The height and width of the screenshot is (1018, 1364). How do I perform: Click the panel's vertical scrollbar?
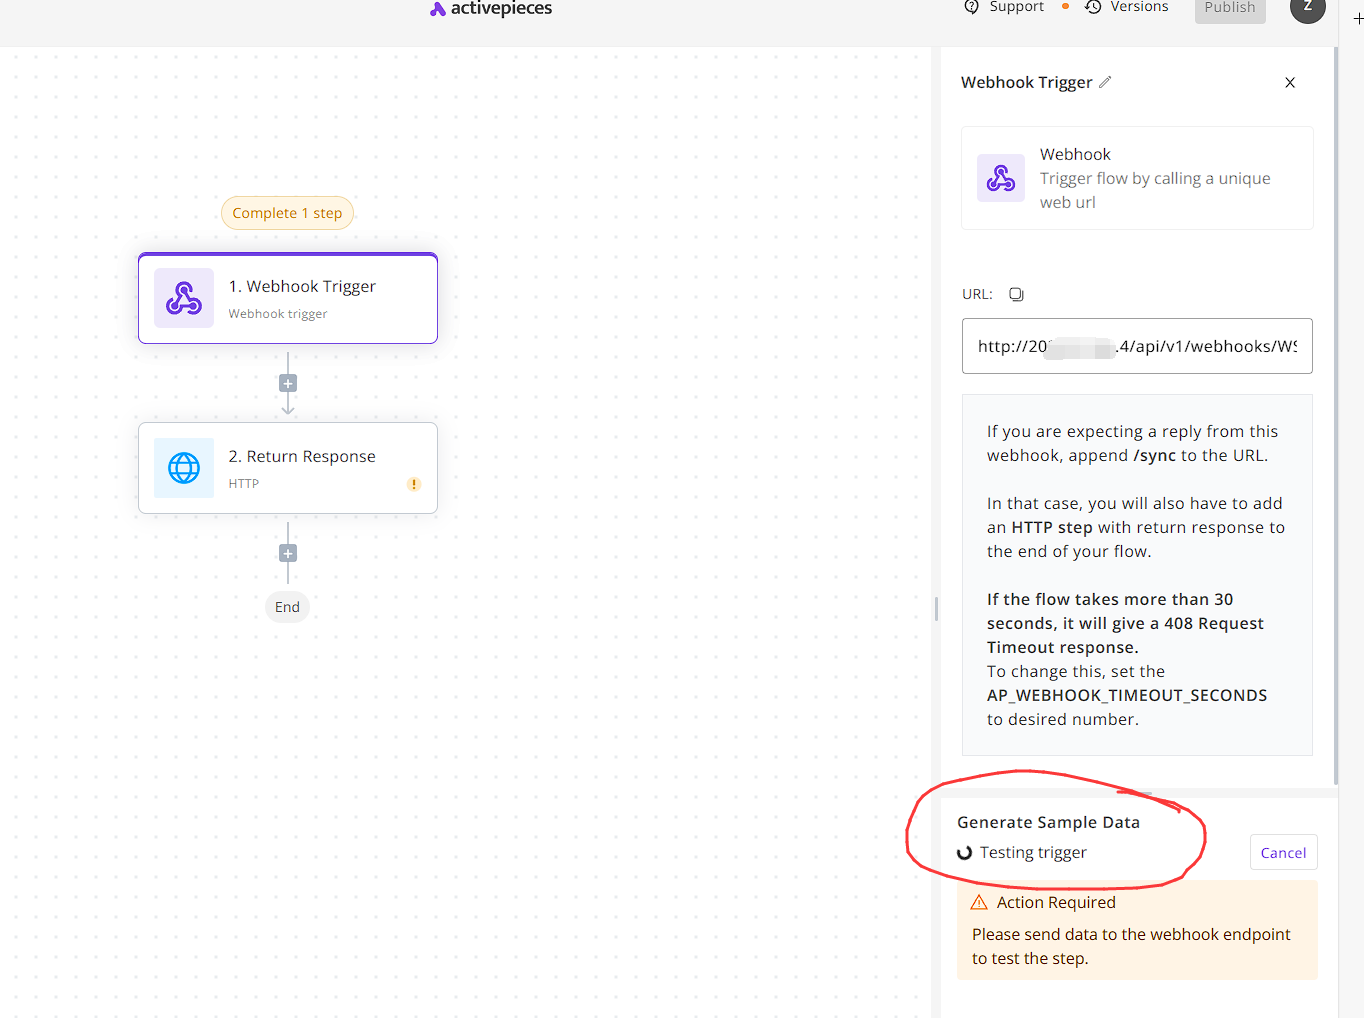coord(1336,415)
